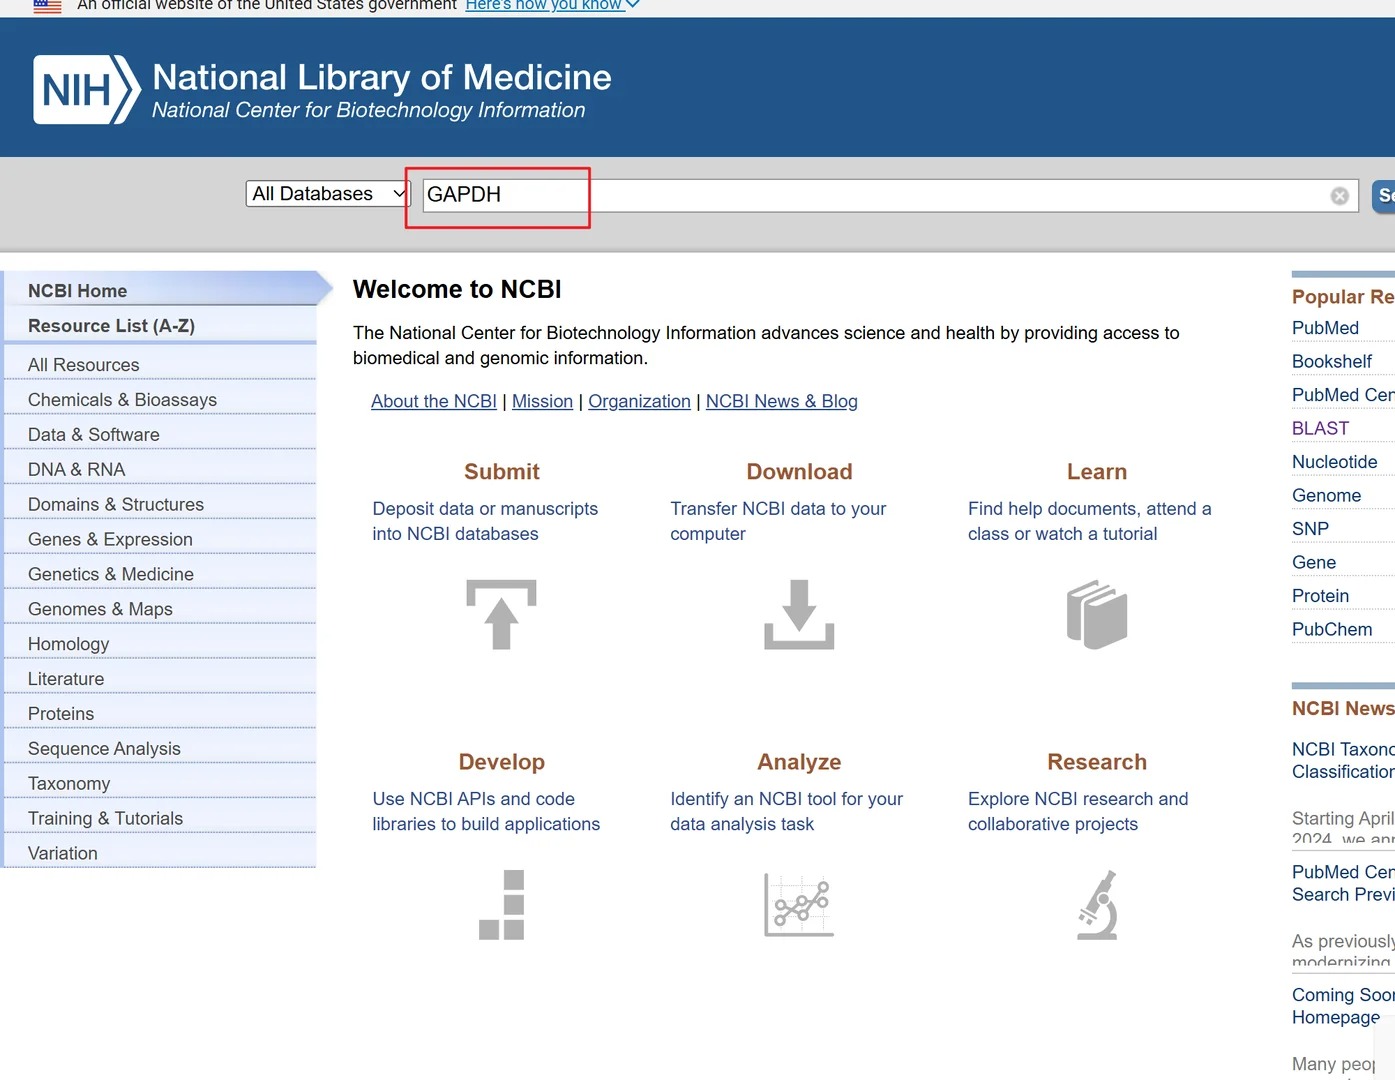Click the Develop blocks icon
The height and width of the screenshot is (1080, 1395).
(501, 905)
